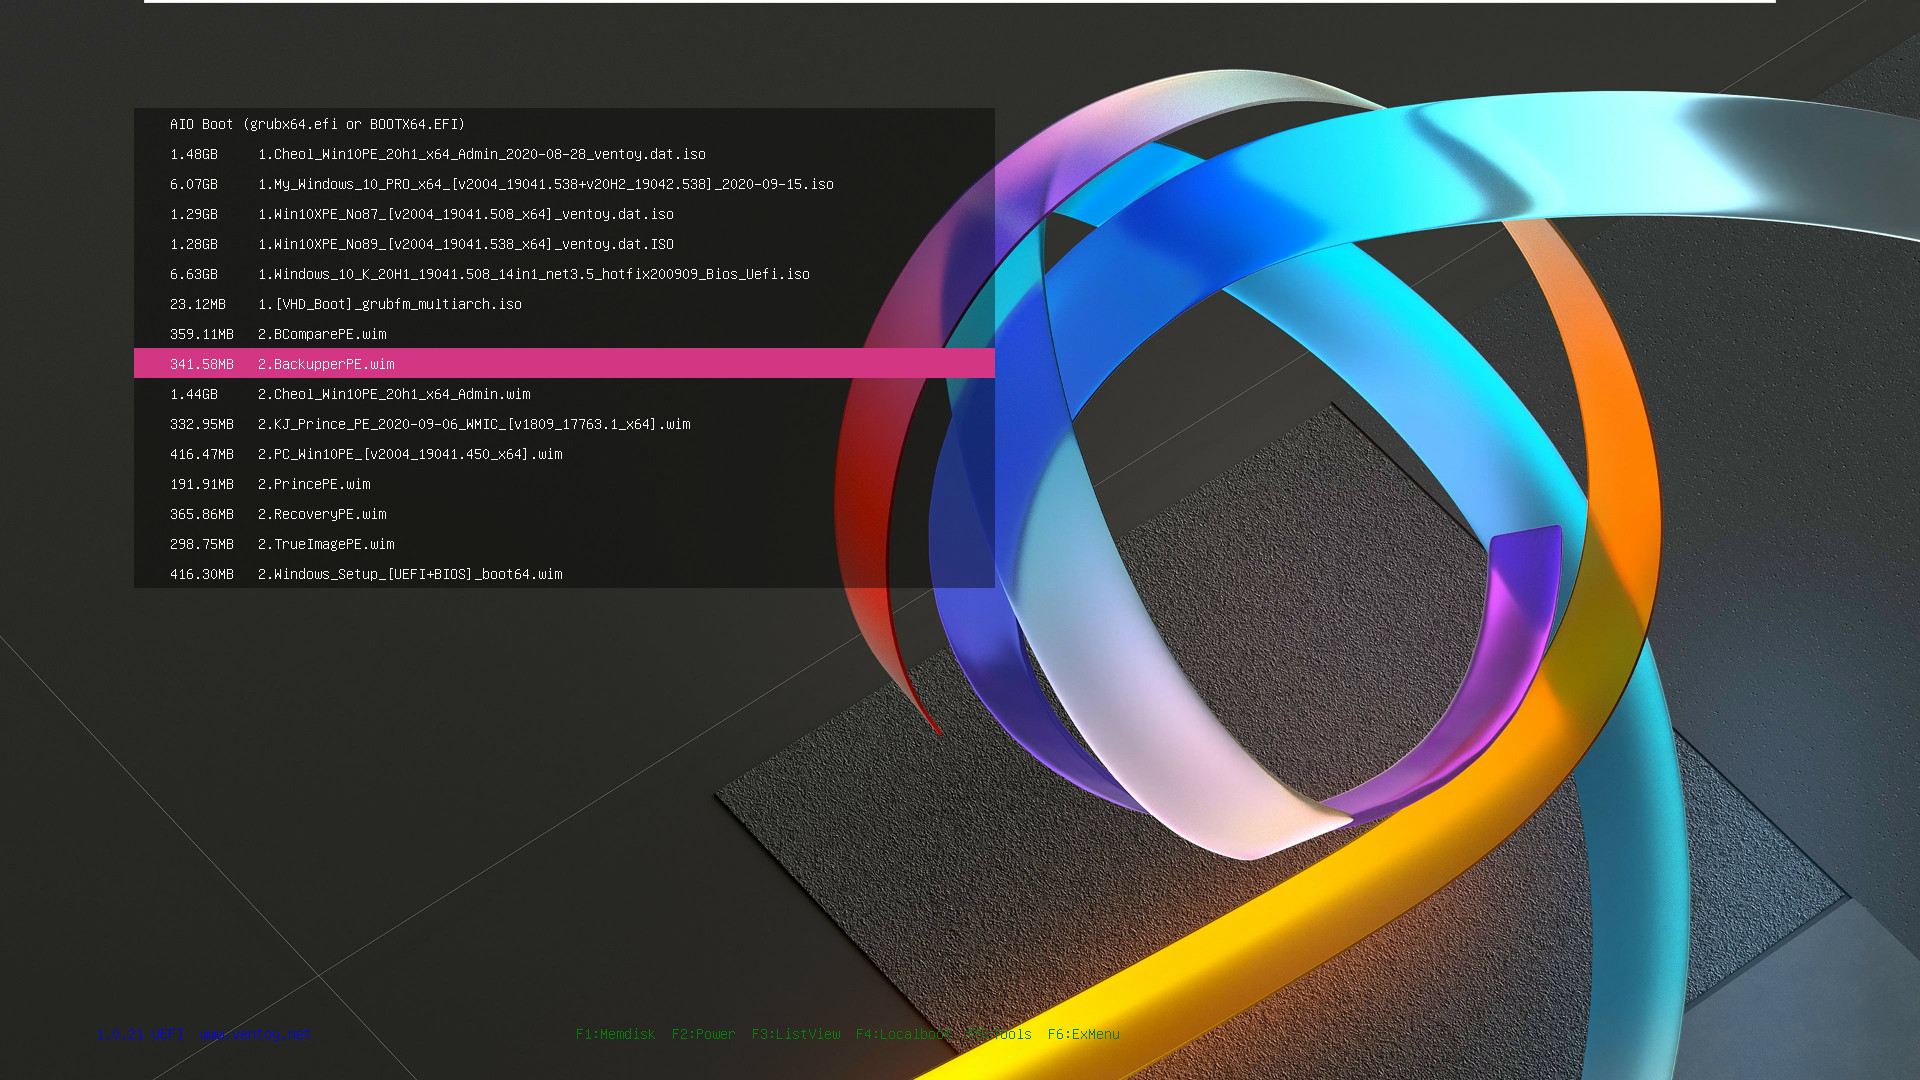Click the 1.0.21 UEFI version text
The height and width of the screenshot is (1080, 1920).
click(x=140, y=1035)
